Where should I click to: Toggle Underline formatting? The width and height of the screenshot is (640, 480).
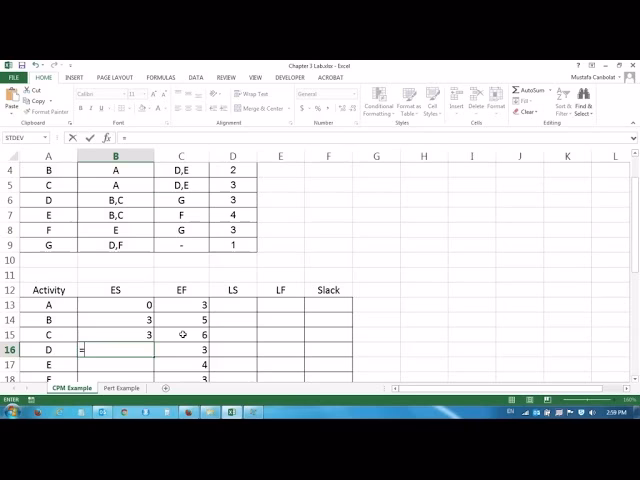coord(101,108)
